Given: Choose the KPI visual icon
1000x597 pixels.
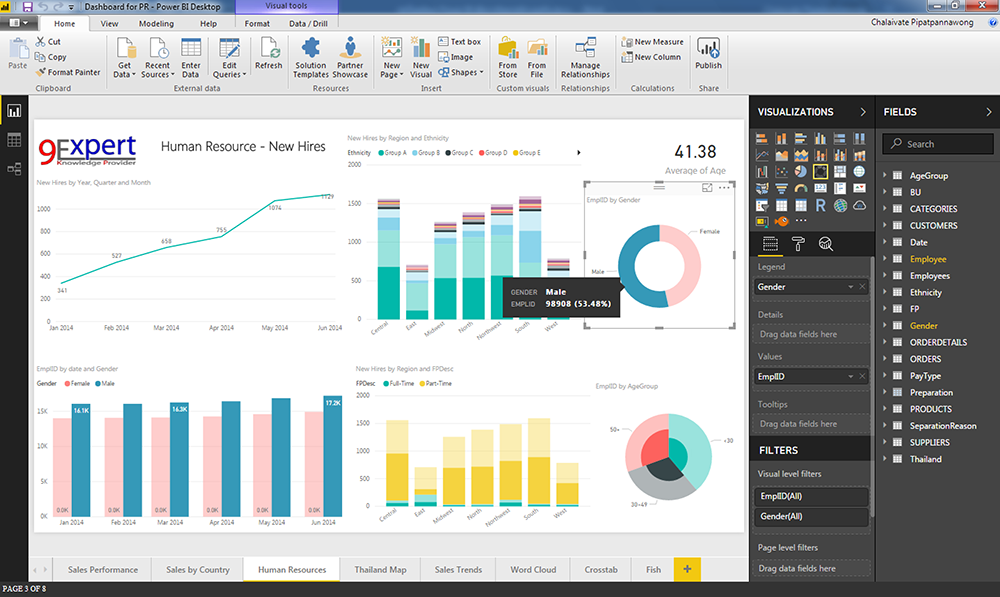Looking at the screenshot, I should [x=860, y=188].
